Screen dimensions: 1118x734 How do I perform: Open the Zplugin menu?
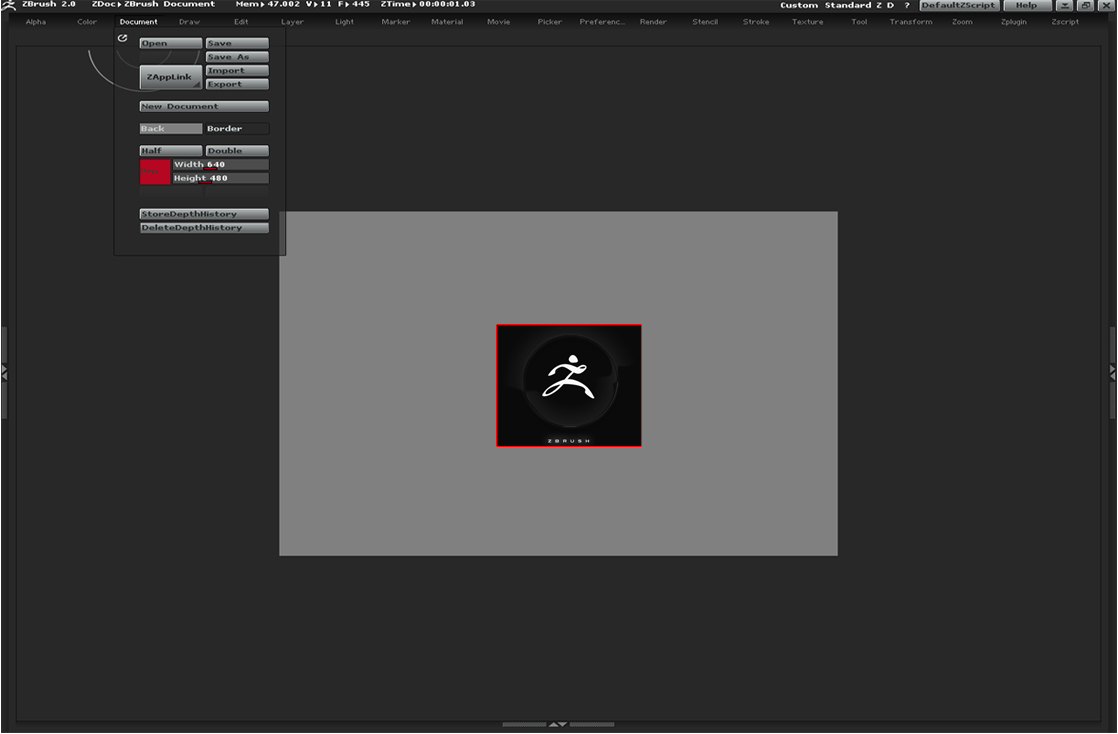[1013, 22]
